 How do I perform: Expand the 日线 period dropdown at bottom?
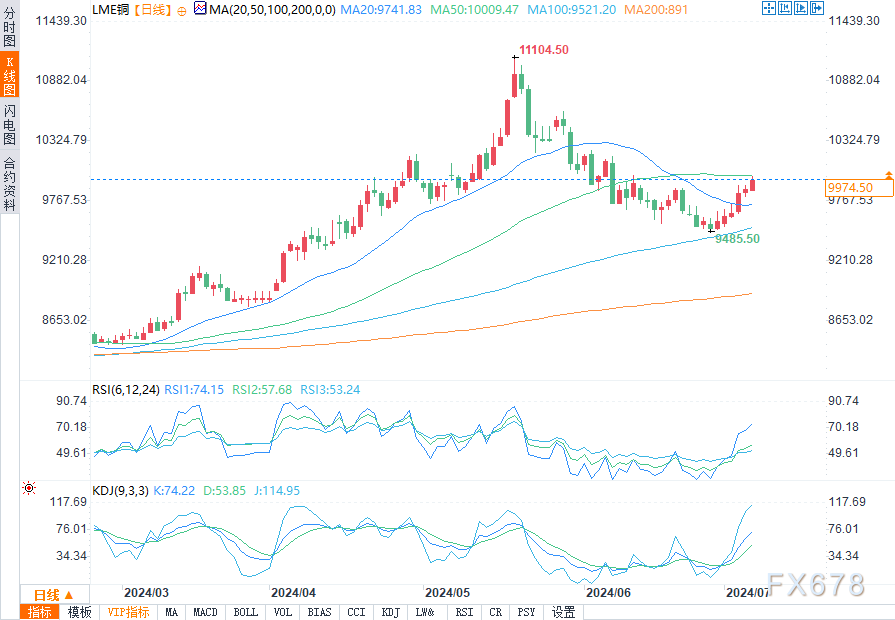[x=55, y=595]
